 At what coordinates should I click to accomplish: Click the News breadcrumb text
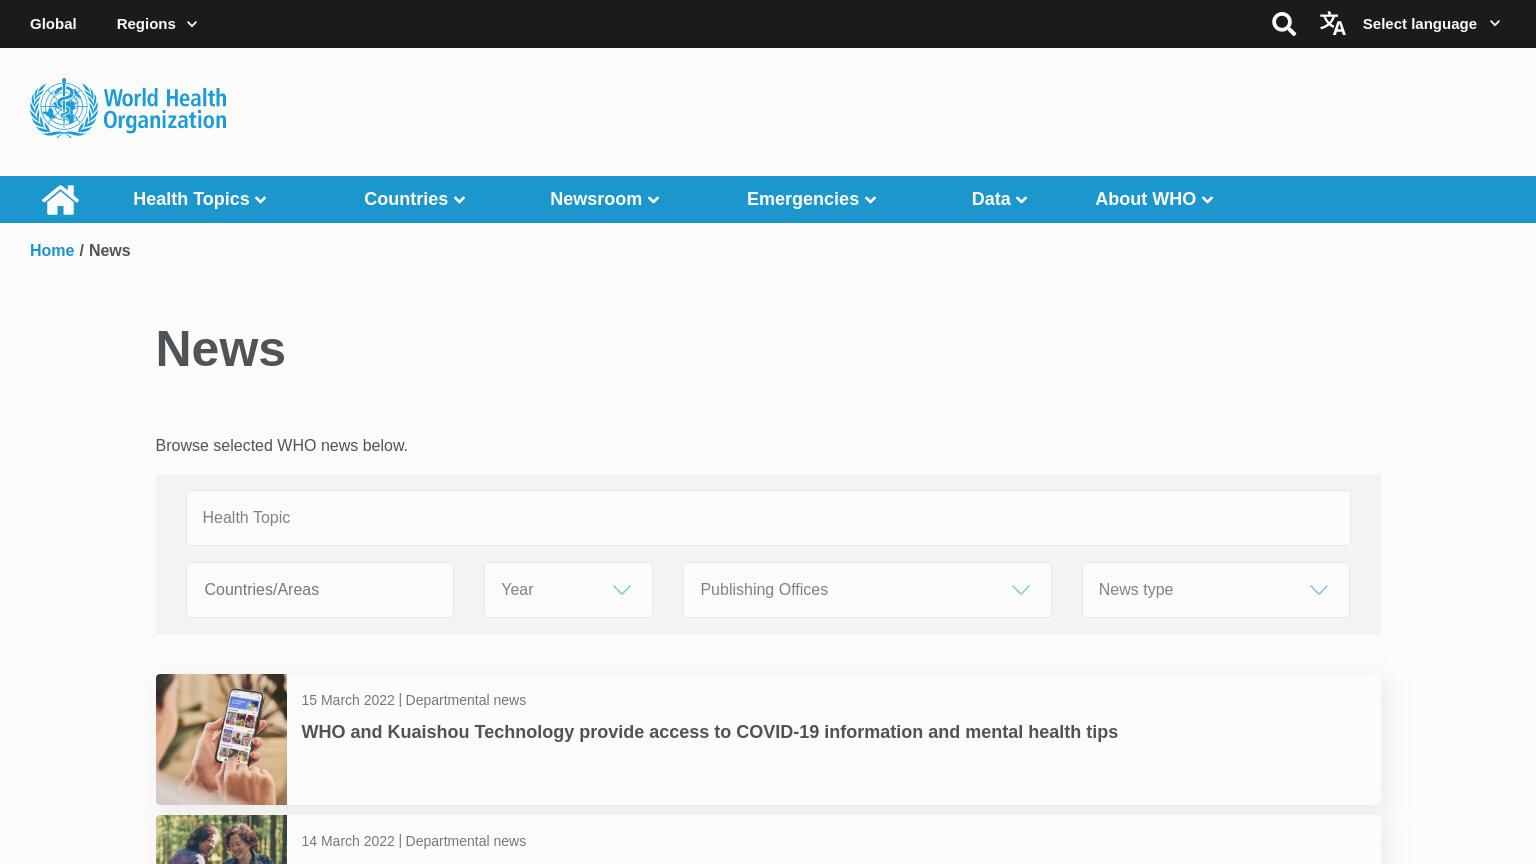click(110, 251)
